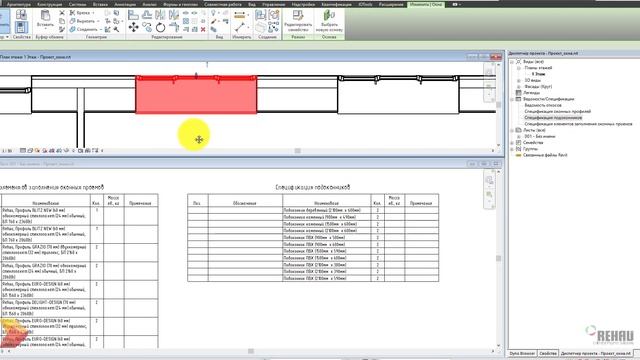The width and height of the screenshot is (640, 360).
Task: Click the Спецификация подоконников table title
Action: [313, 187]
